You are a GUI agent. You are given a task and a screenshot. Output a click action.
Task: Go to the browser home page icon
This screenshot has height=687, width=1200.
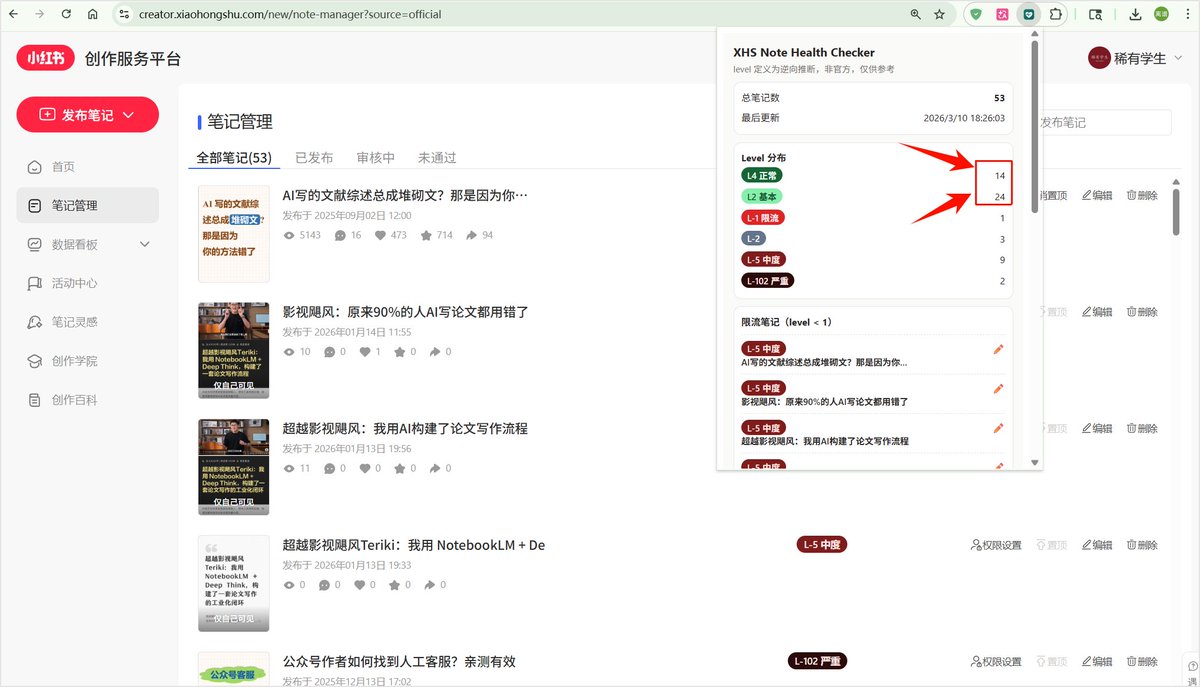coord(92,14)
